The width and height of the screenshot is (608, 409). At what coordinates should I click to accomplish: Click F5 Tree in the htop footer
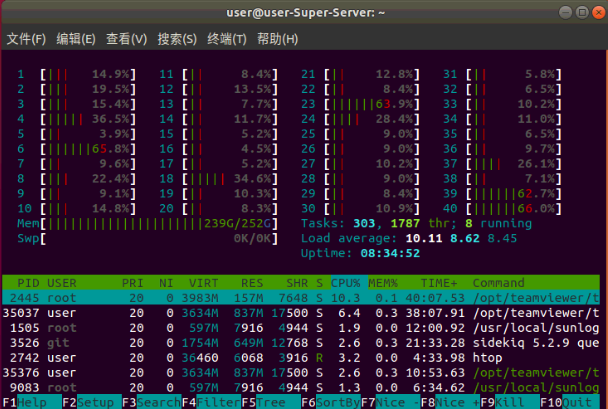click(271, 402)
